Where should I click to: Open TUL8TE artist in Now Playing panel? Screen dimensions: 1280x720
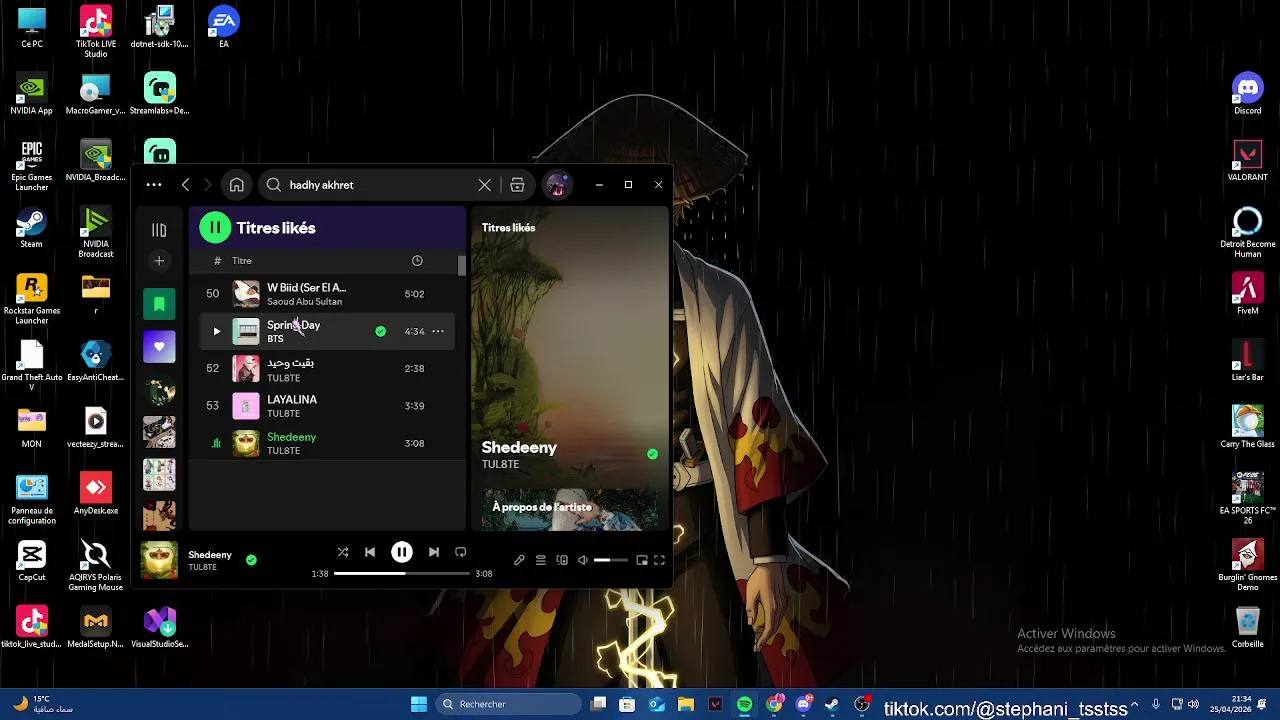click(500, 465)
